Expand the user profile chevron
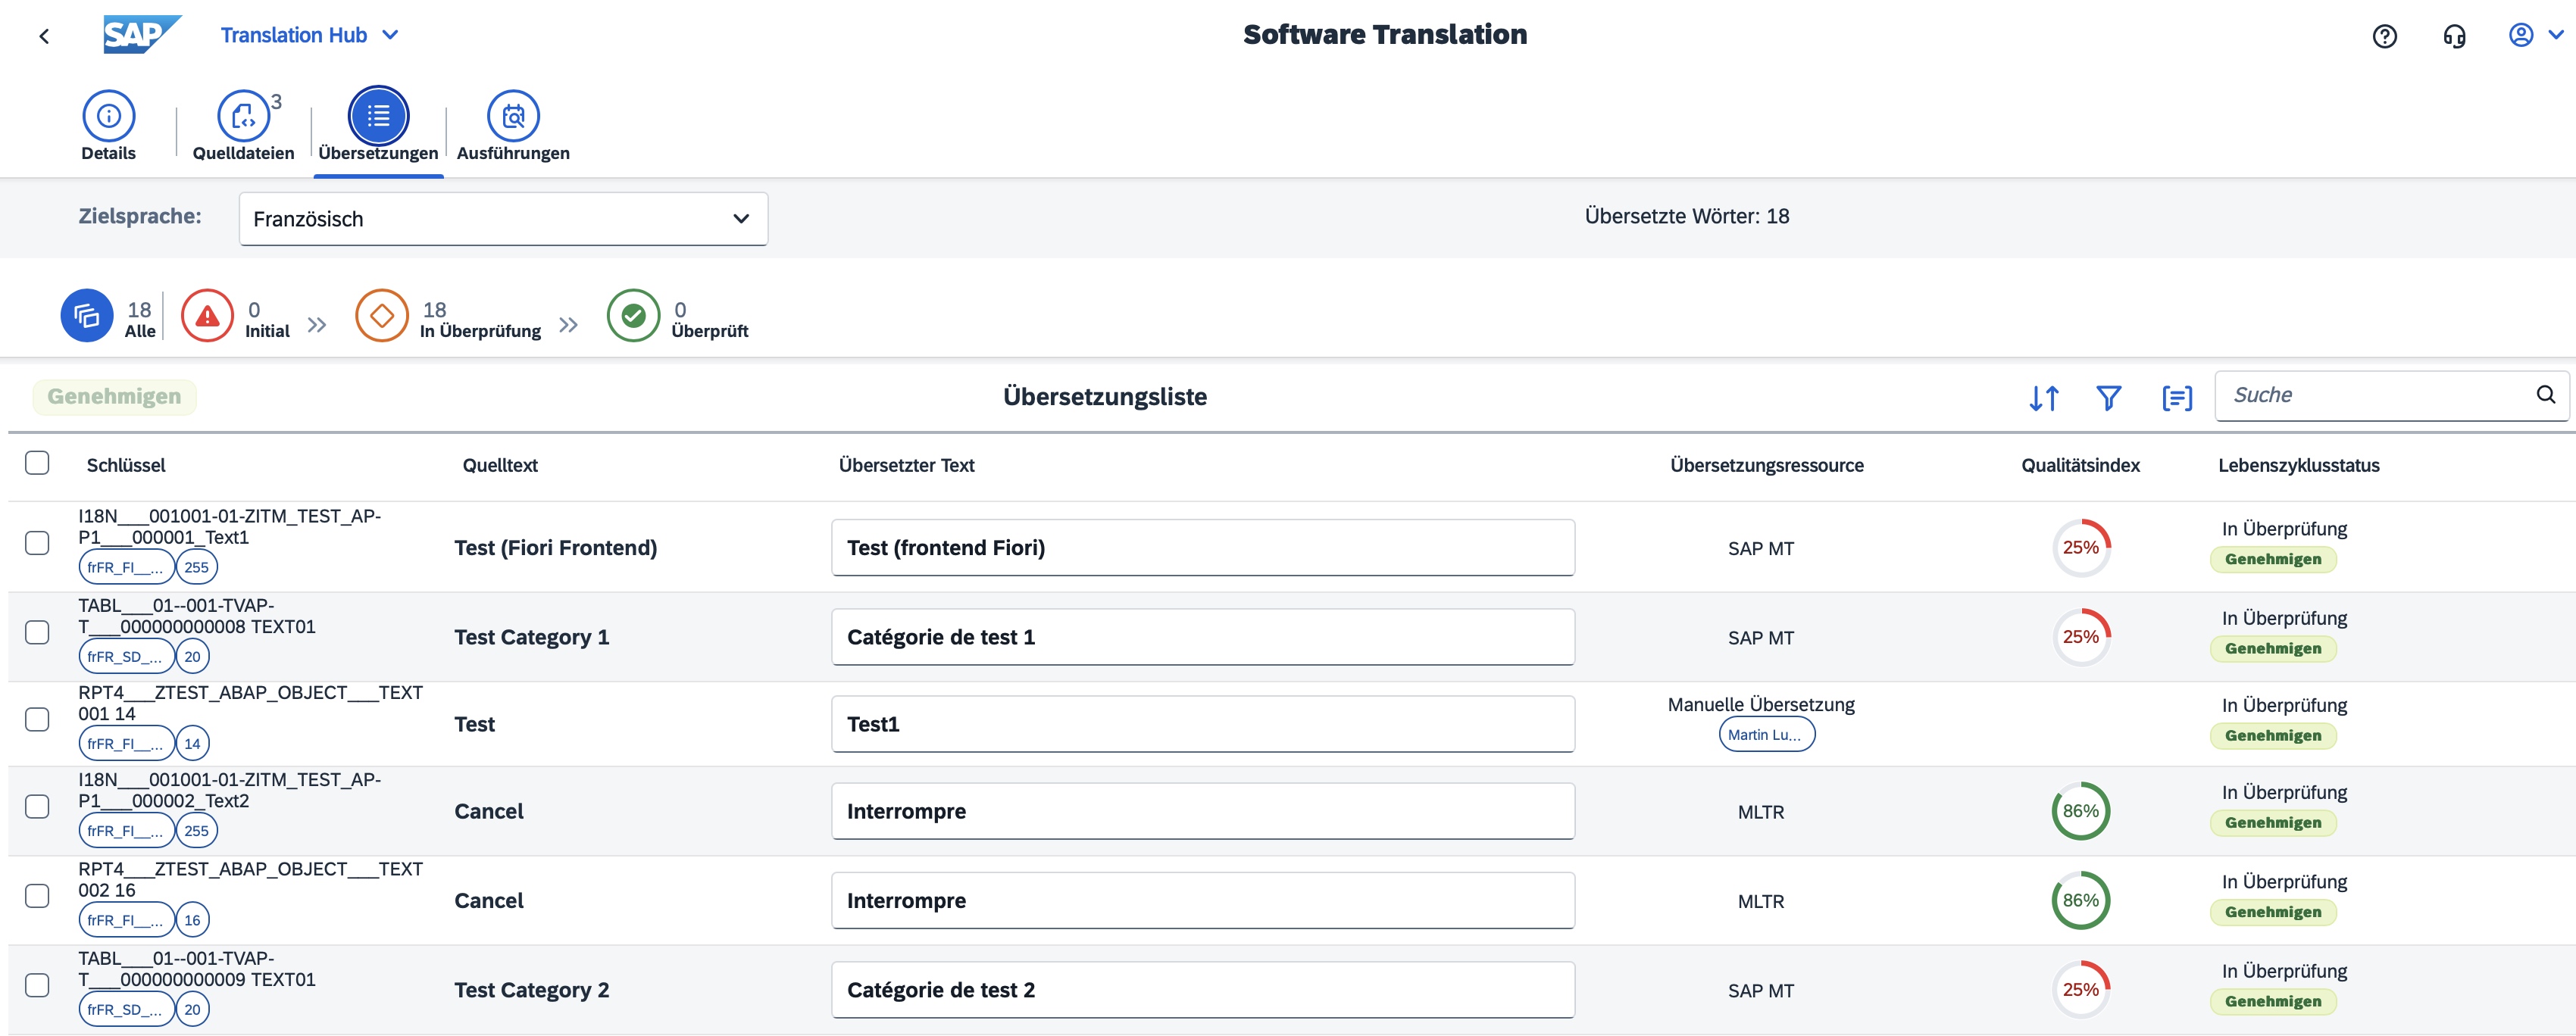This screenshot has height=1036, width=2576. click(2555, 35)
